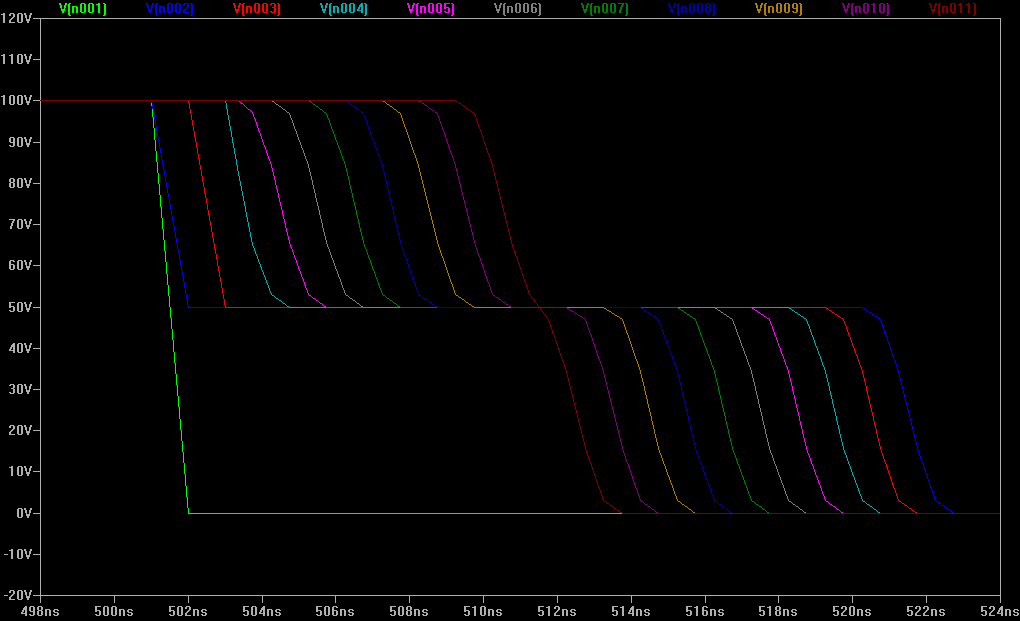Click the 498ns time axis label
The image size is (1020, 621).
[40, 611]
